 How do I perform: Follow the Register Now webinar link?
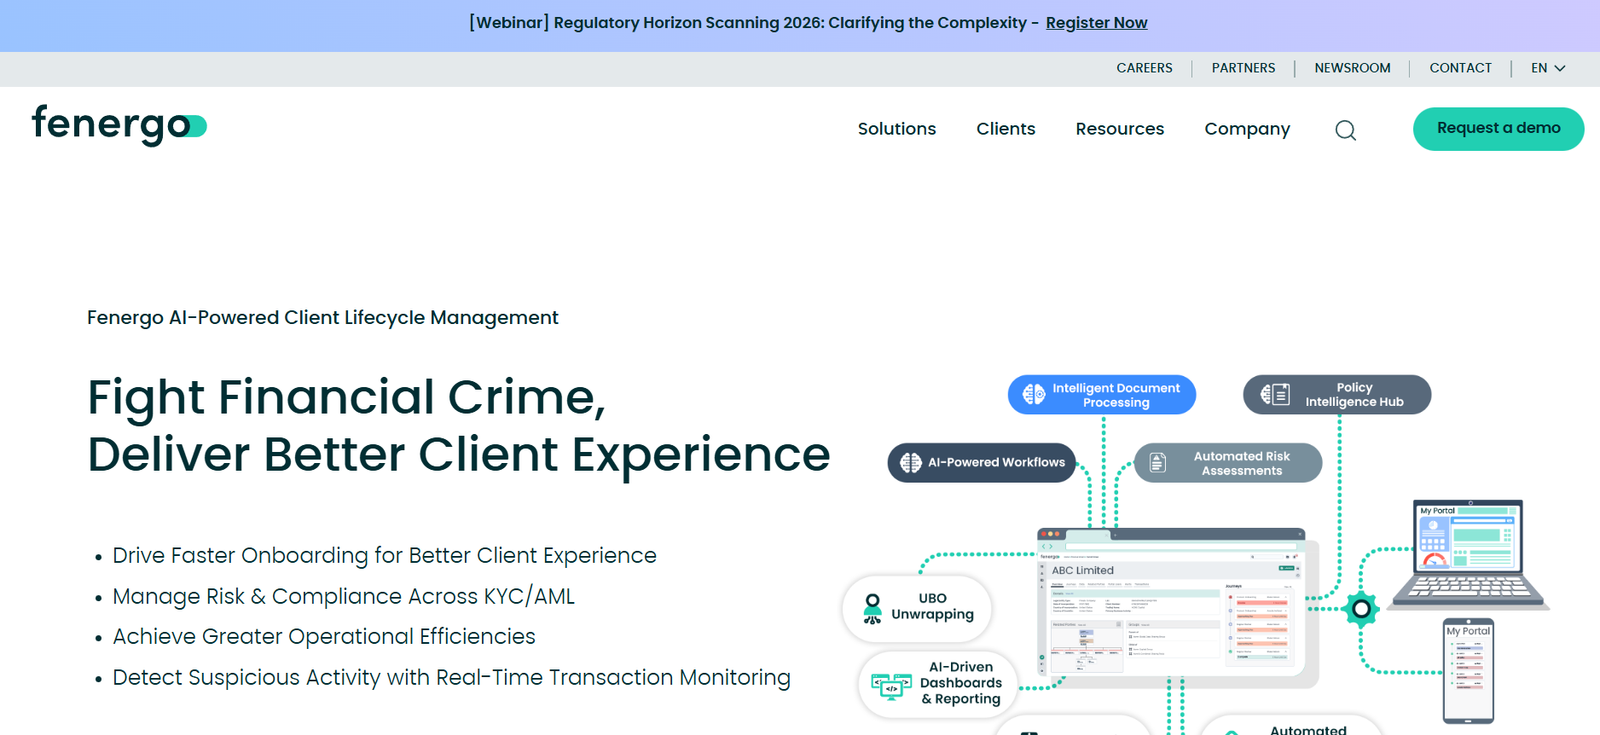pos(1096,23)
